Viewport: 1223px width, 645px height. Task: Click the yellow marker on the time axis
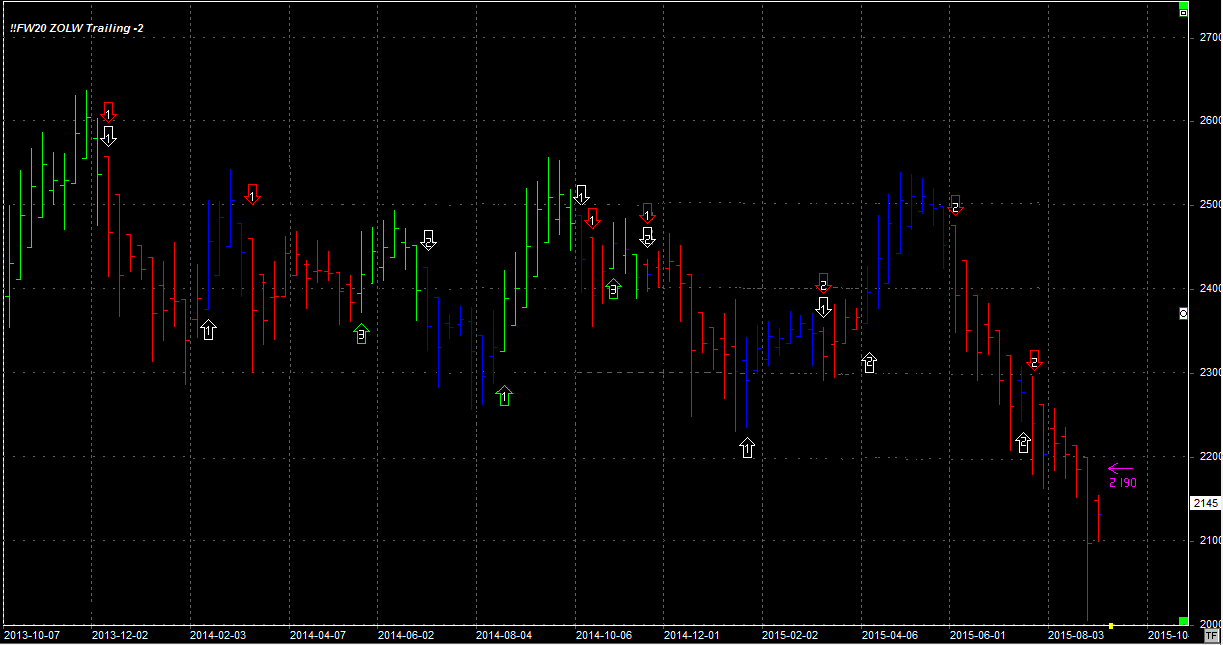click(1111, 626)
